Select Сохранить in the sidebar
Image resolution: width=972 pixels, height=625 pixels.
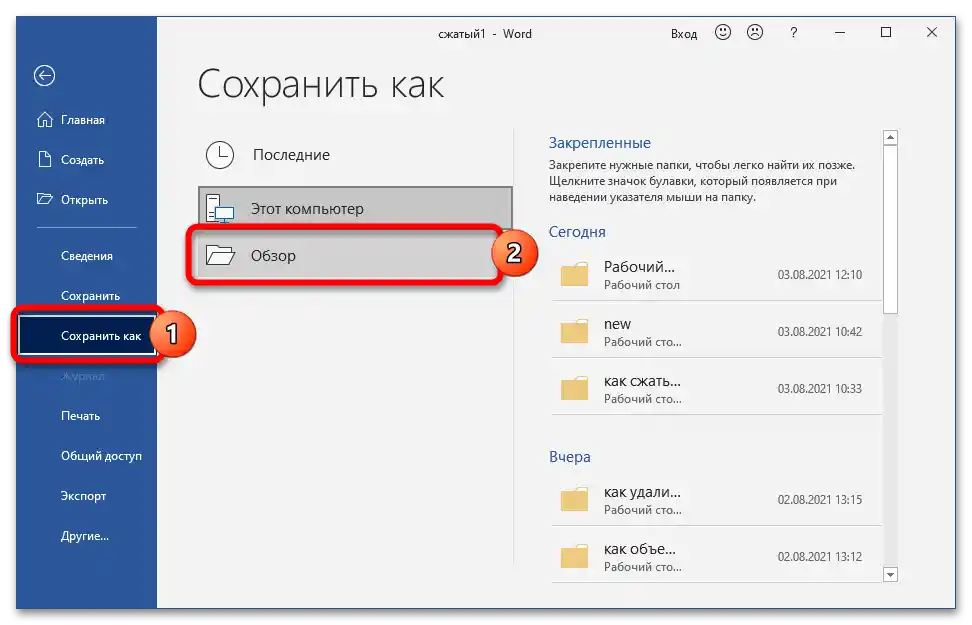(x=91, y=296)
